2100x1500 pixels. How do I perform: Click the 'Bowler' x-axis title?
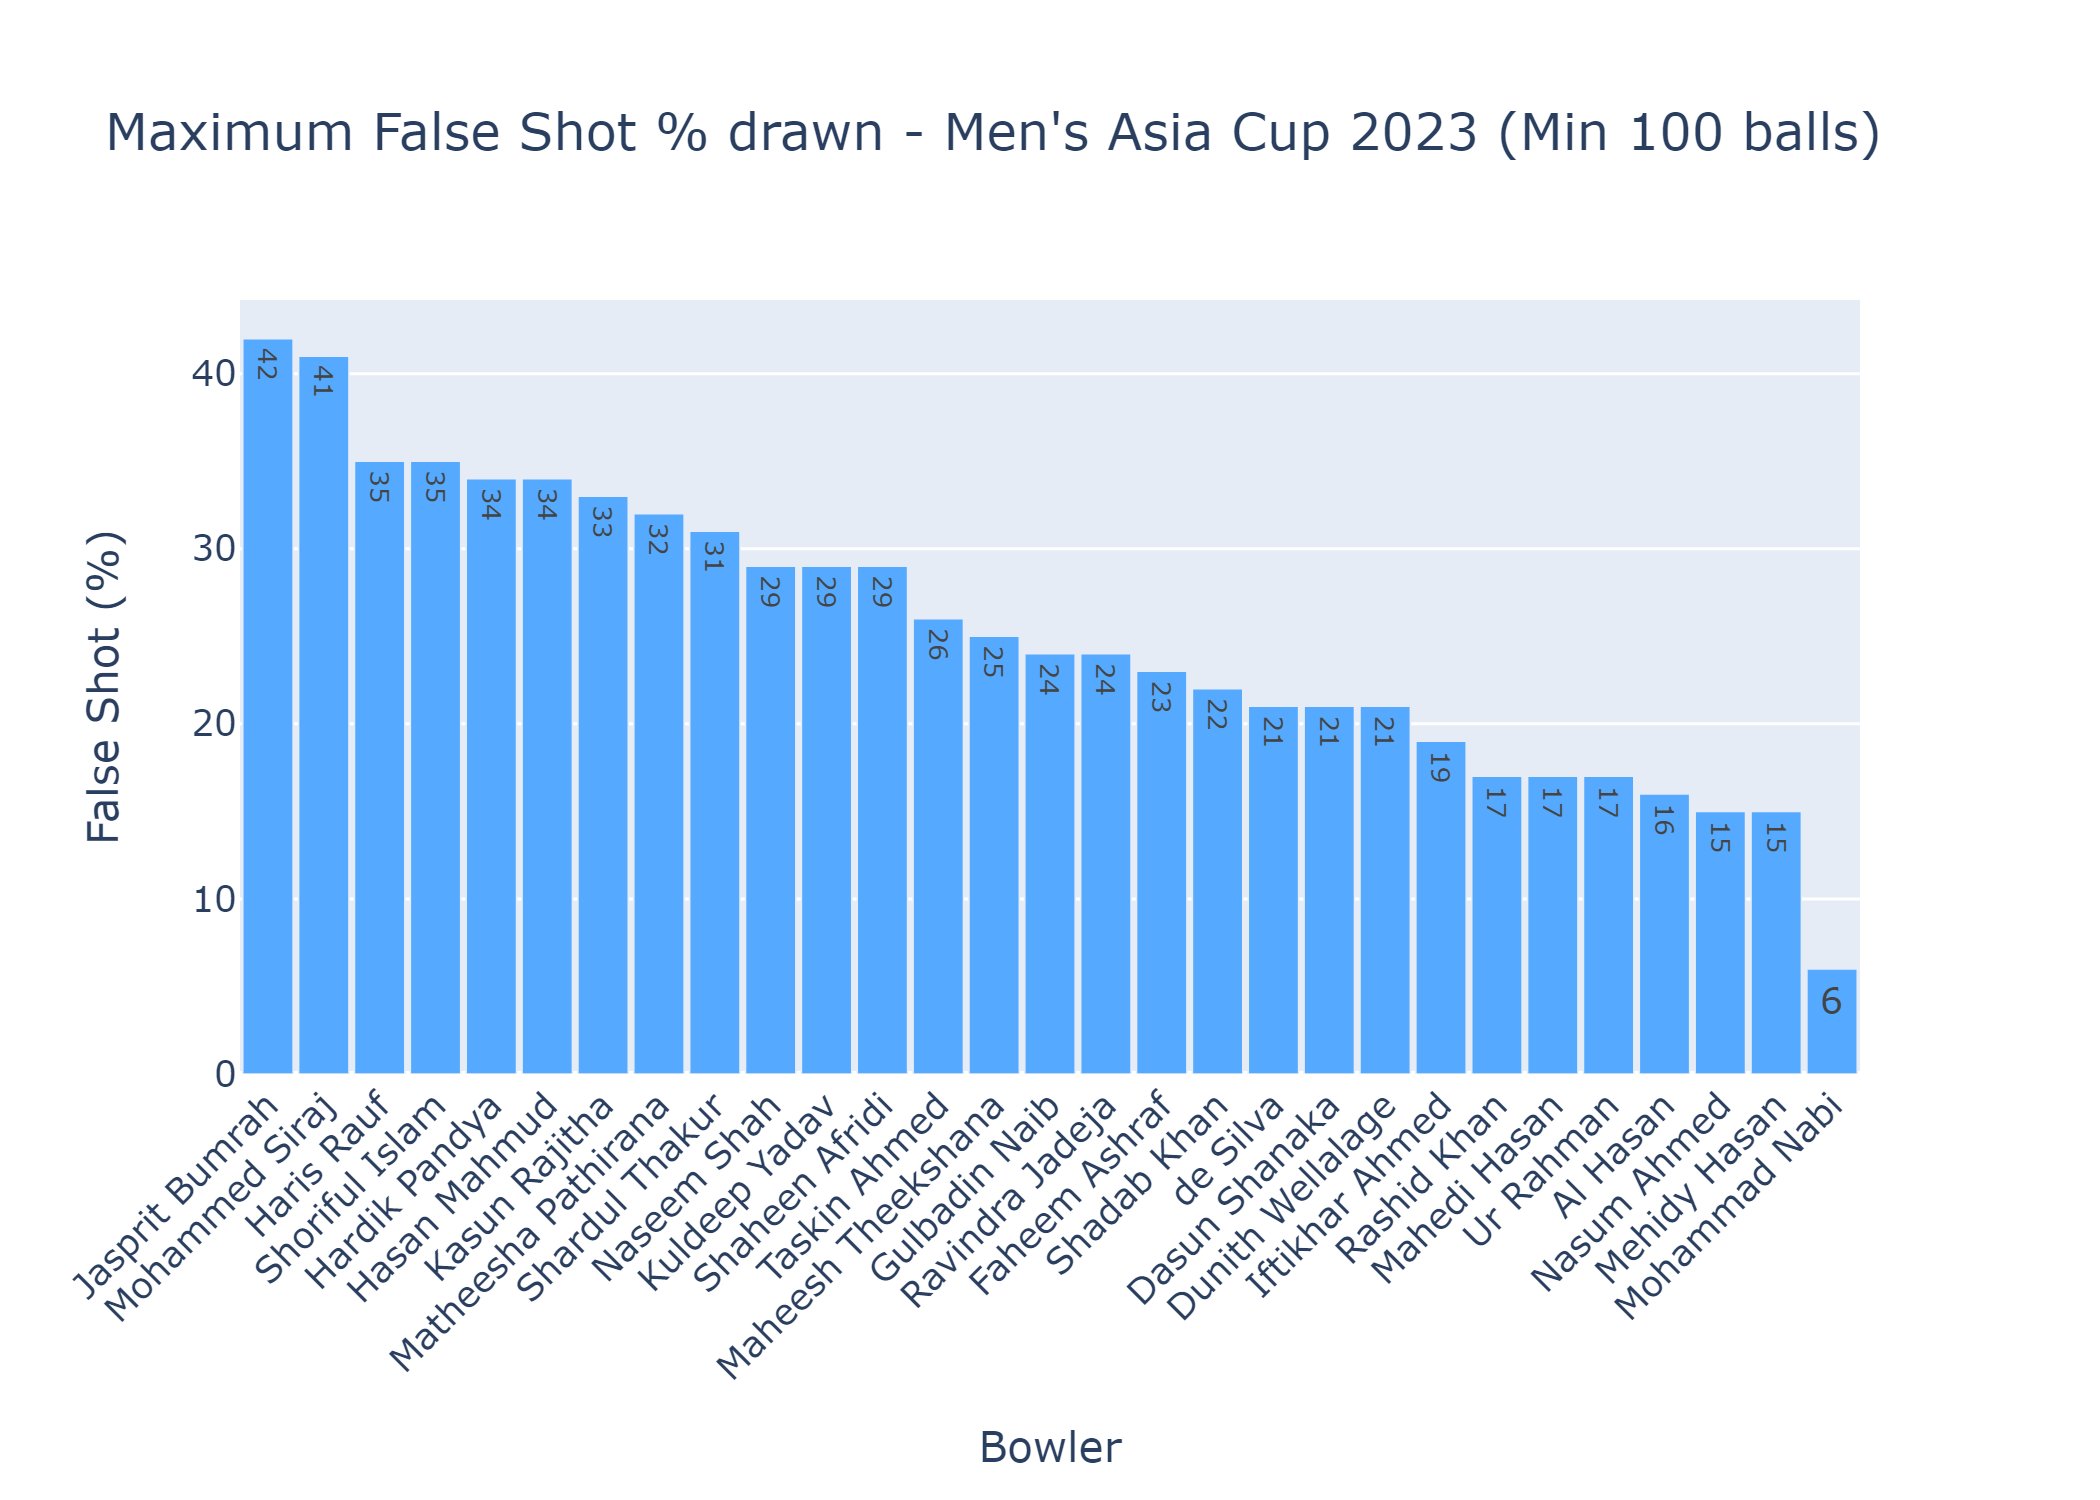(1050, 1447)
